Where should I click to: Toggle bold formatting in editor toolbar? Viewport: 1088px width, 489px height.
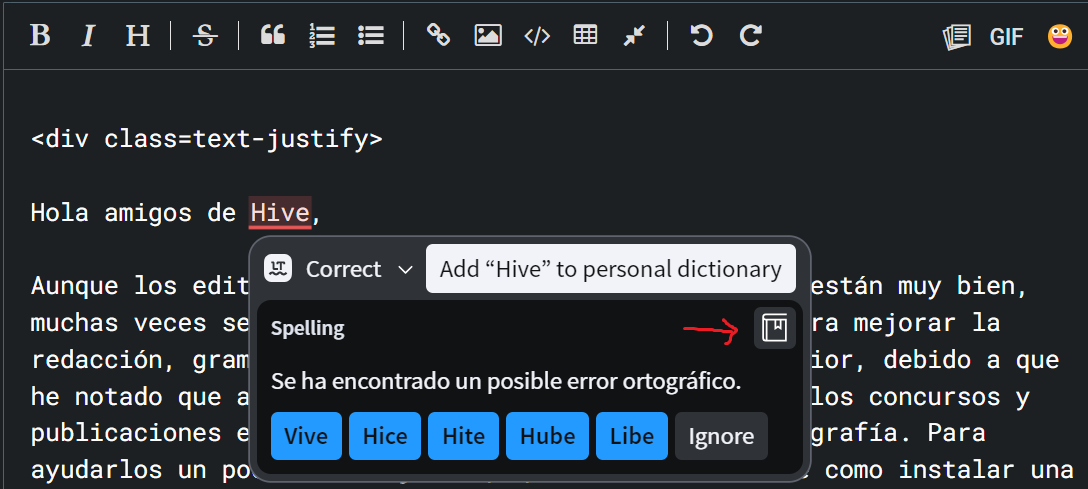click(x=40, y=35)
